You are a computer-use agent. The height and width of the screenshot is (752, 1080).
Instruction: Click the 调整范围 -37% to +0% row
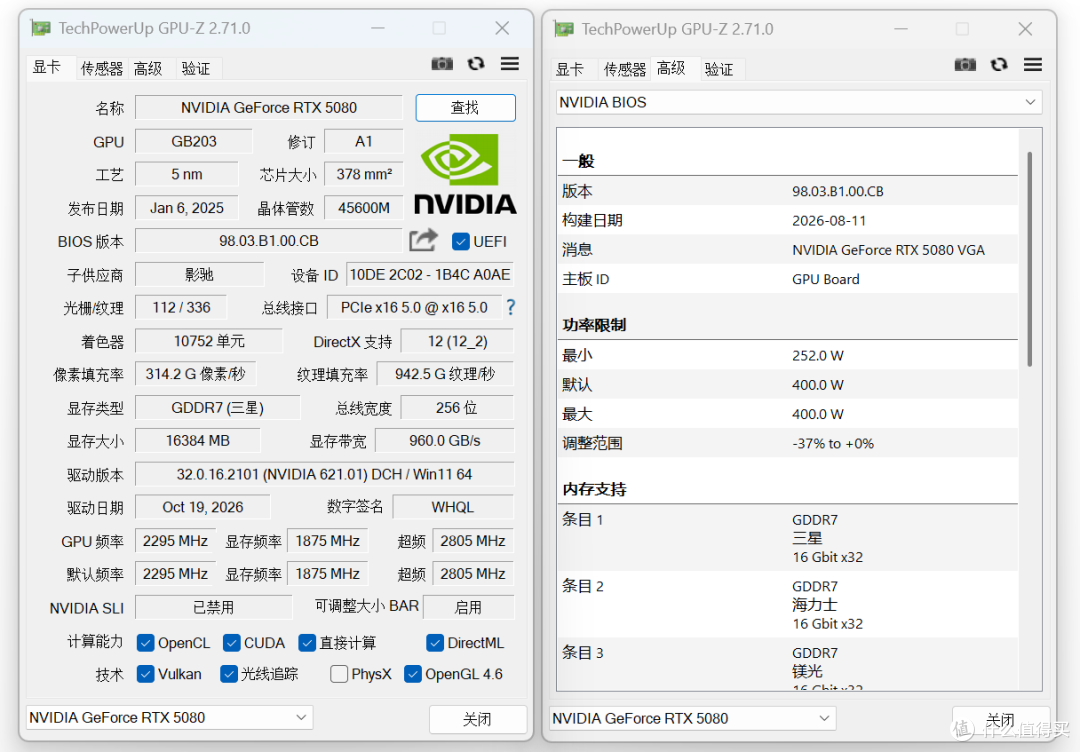pyautogui.click(x=787, y=443)
